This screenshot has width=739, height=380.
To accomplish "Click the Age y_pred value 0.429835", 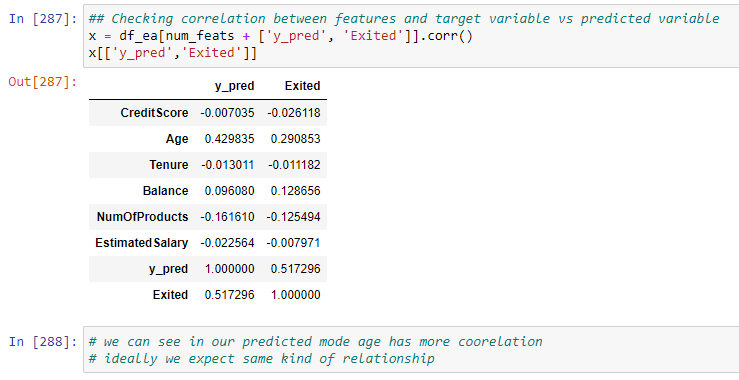I will [x=230, y=139].
